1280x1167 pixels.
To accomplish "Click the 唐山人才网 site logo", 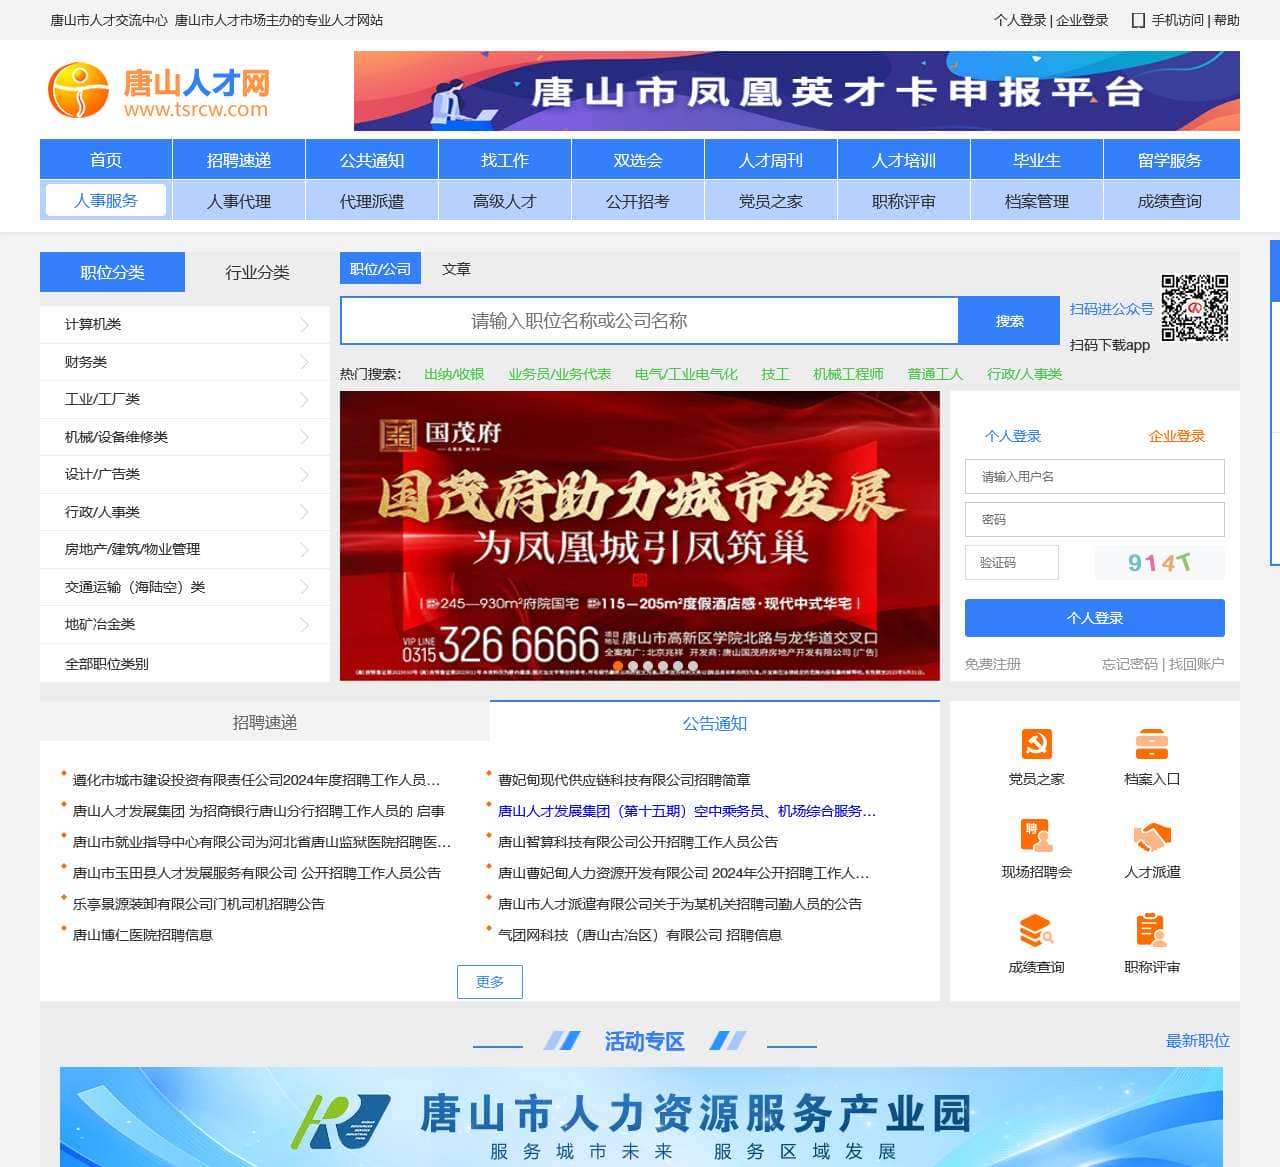I will click(x=159, y=90).
